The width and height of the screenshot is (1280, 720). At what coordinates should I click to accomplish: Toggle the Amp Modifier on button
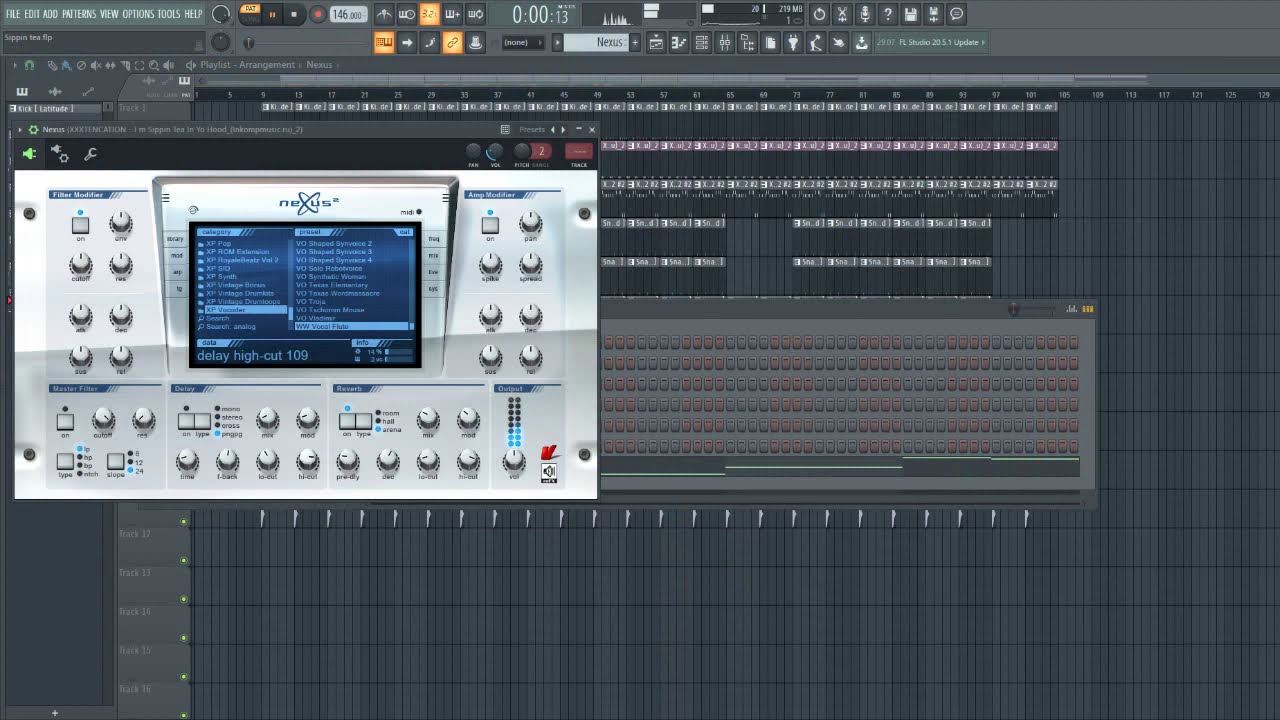pos(490,225)
